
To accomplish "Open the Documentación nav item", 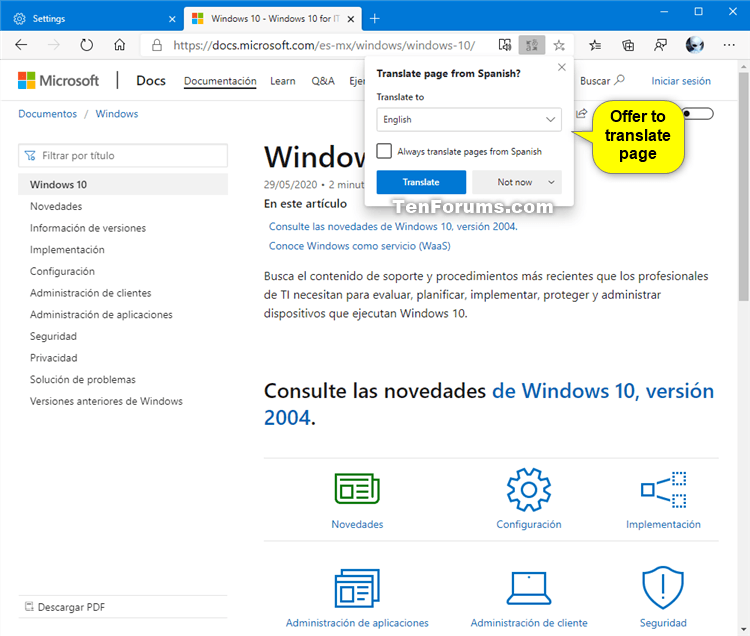I will click(x=220, y=81).
